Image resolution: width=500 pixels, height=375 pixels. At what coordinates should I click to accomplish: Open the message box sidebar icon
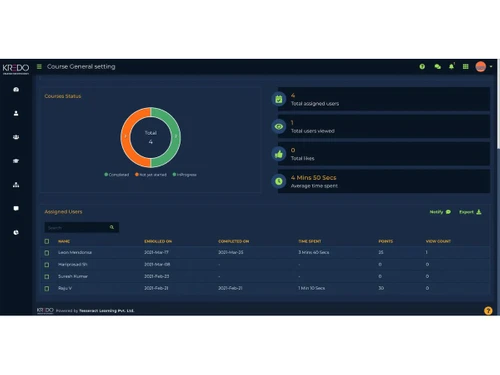[x=16, y=208]
